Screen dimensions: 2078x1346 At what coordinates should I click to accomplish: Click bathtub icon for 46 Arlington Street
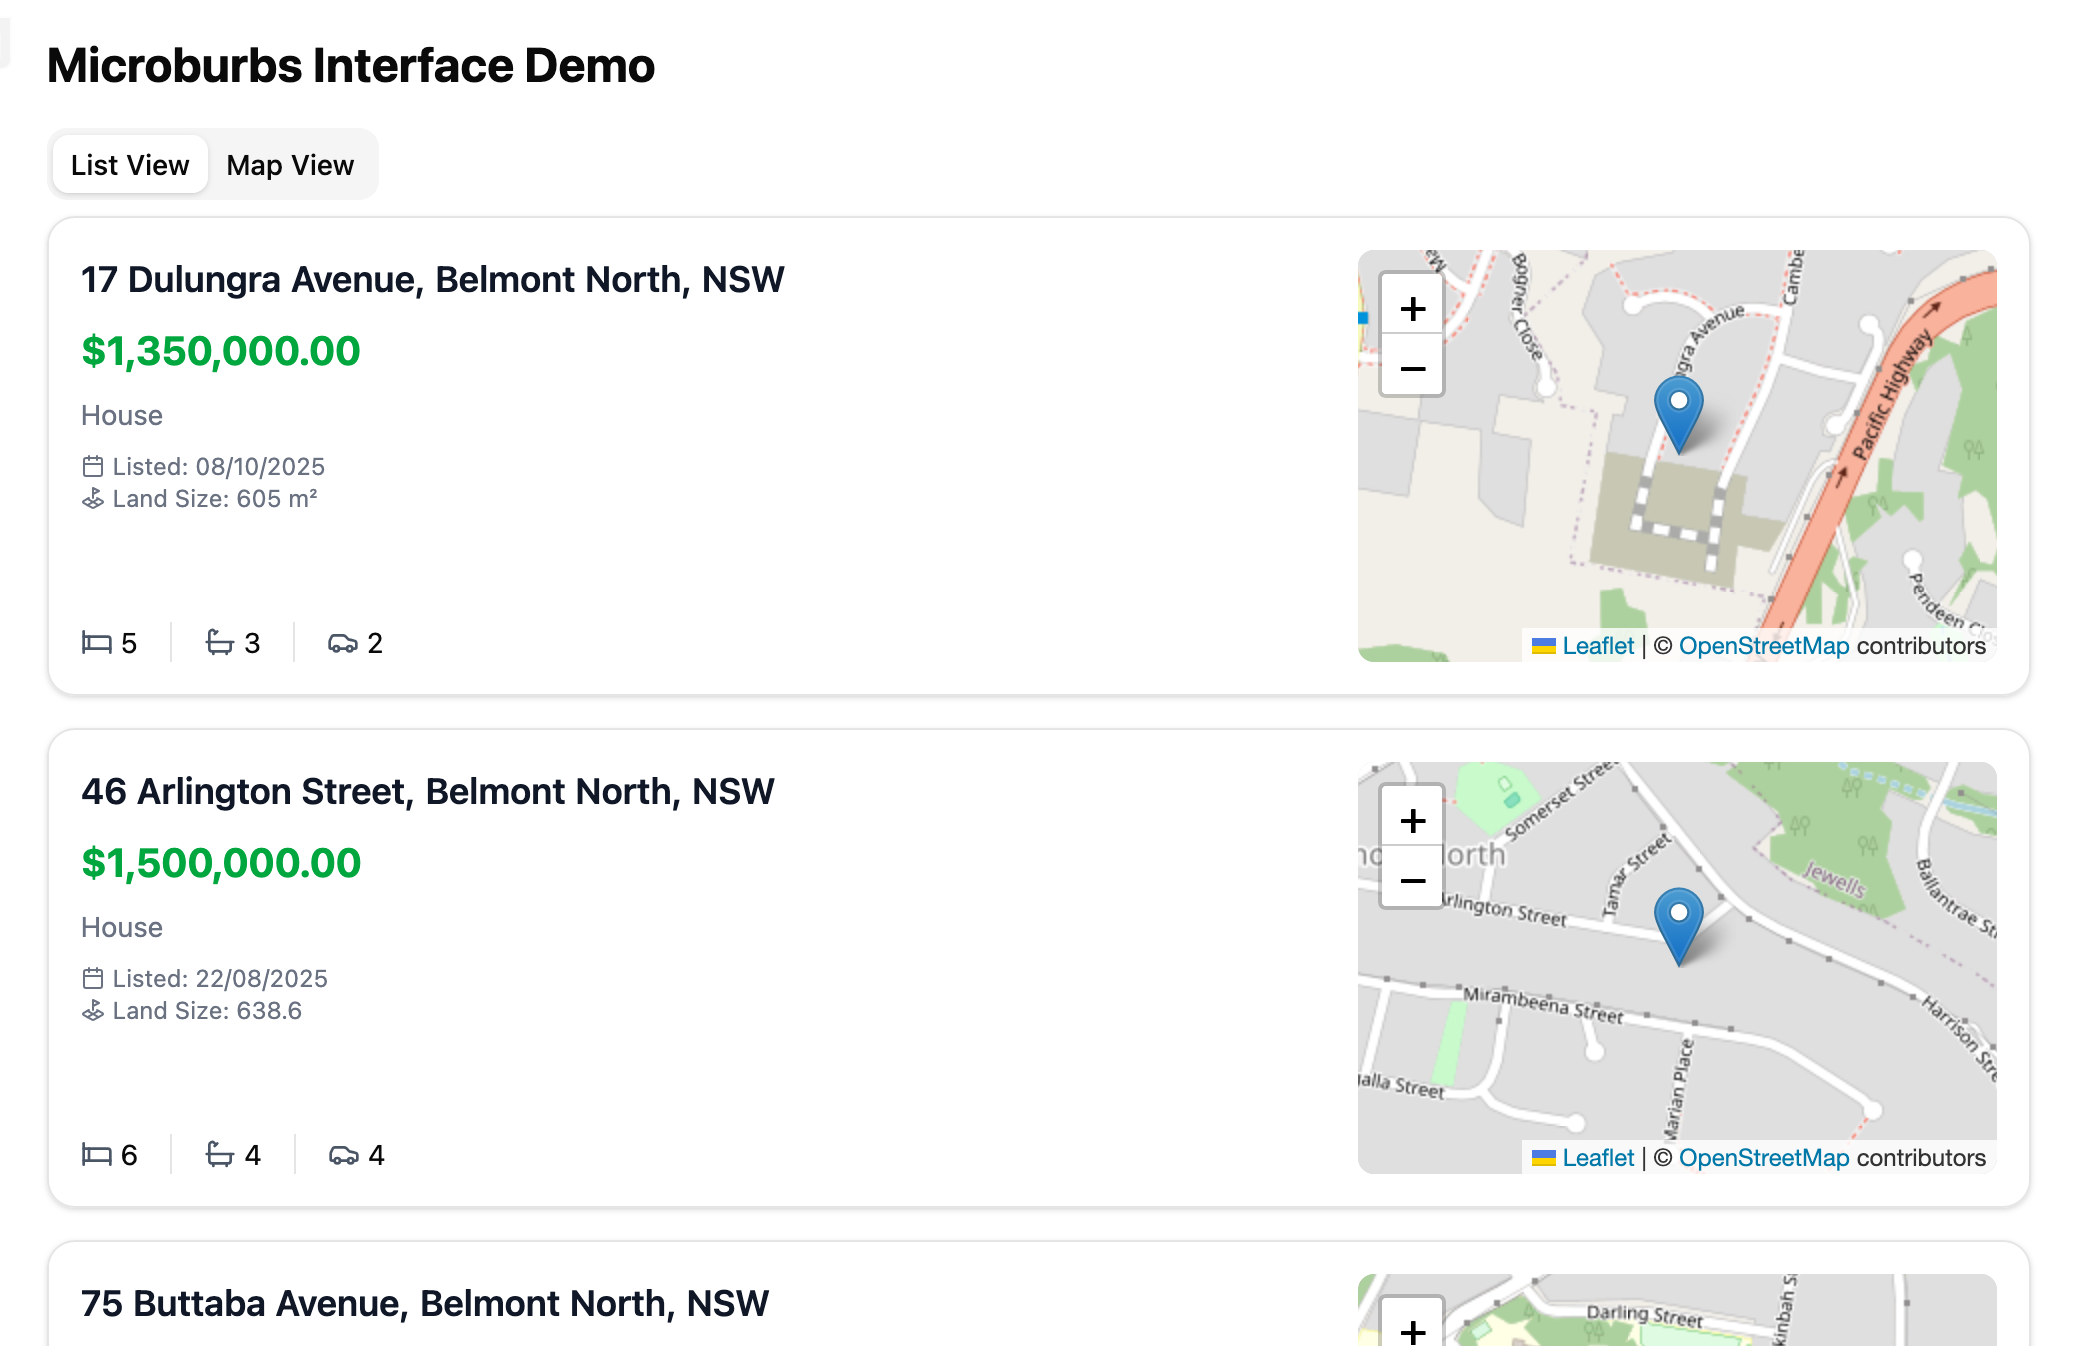(x=220, y=1154)
